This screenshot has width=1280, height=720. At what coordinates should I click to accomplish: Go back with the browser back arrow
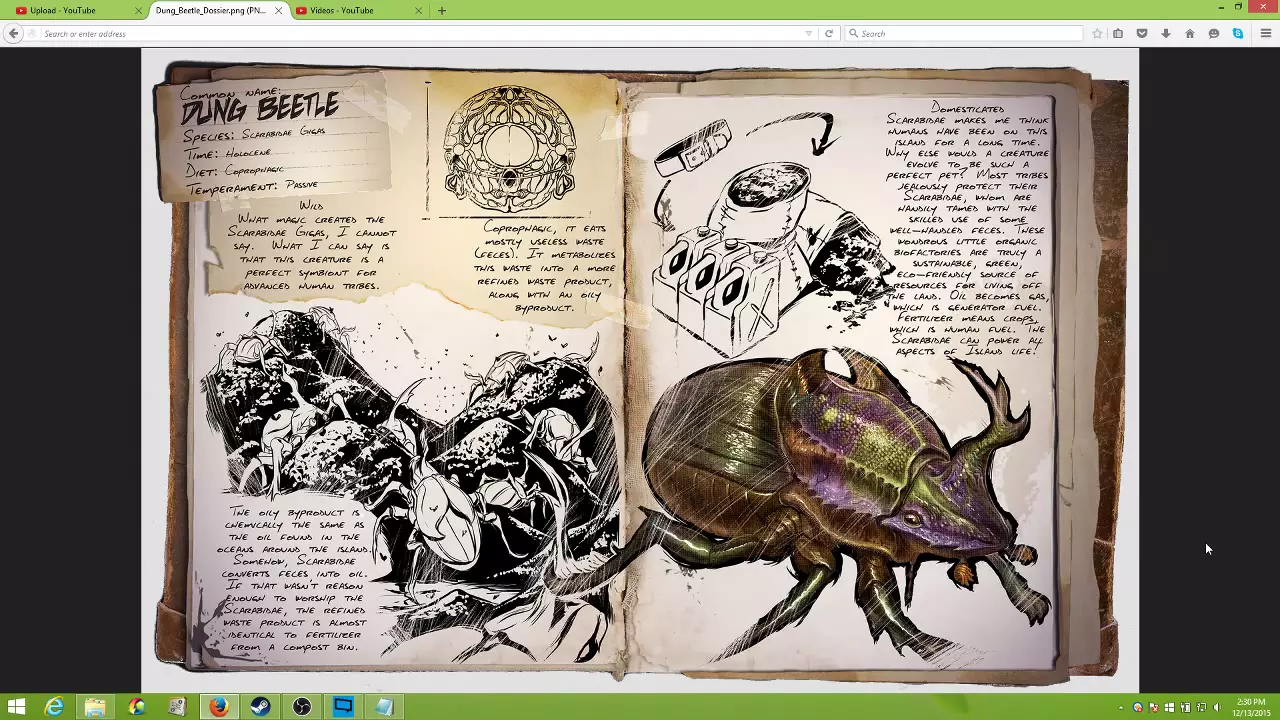pyautogui.click(x=13, y=33)
